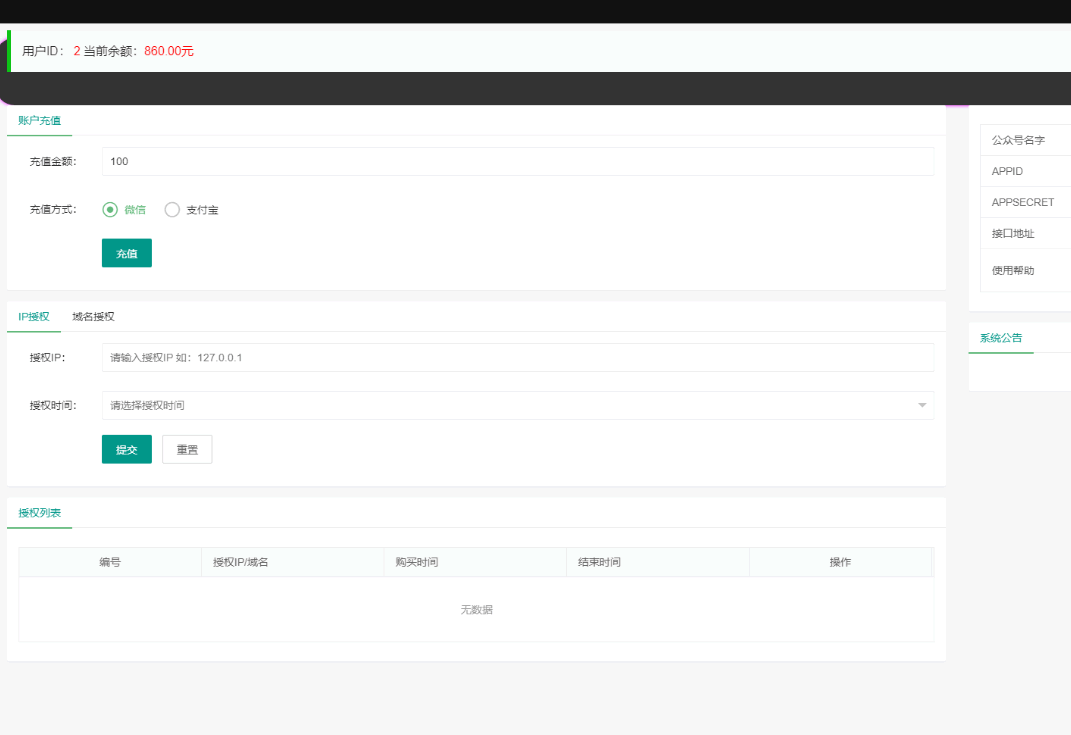Viewport: 1071px width, 735px height.
Task: Click the 编号 column header
Action: pyautogui.click(x=110, y=562)
